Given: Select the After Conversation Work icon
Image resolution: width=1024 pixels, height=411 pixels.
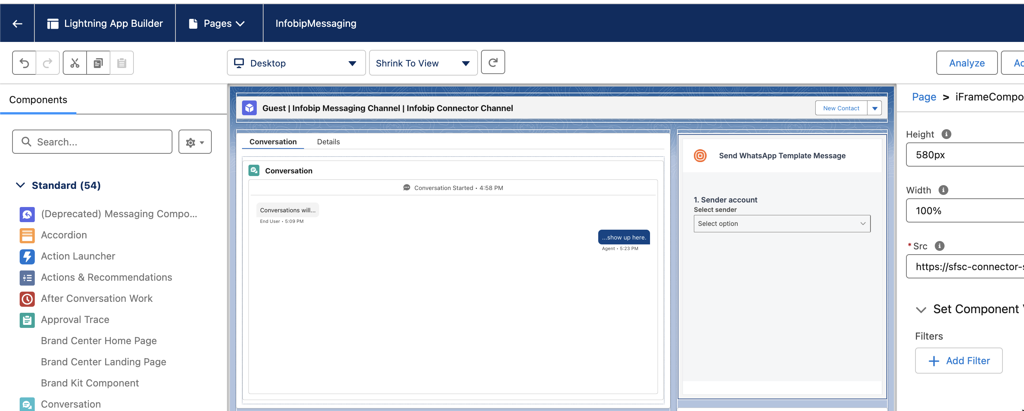Looking at the screenshot, I should point(27,299).
